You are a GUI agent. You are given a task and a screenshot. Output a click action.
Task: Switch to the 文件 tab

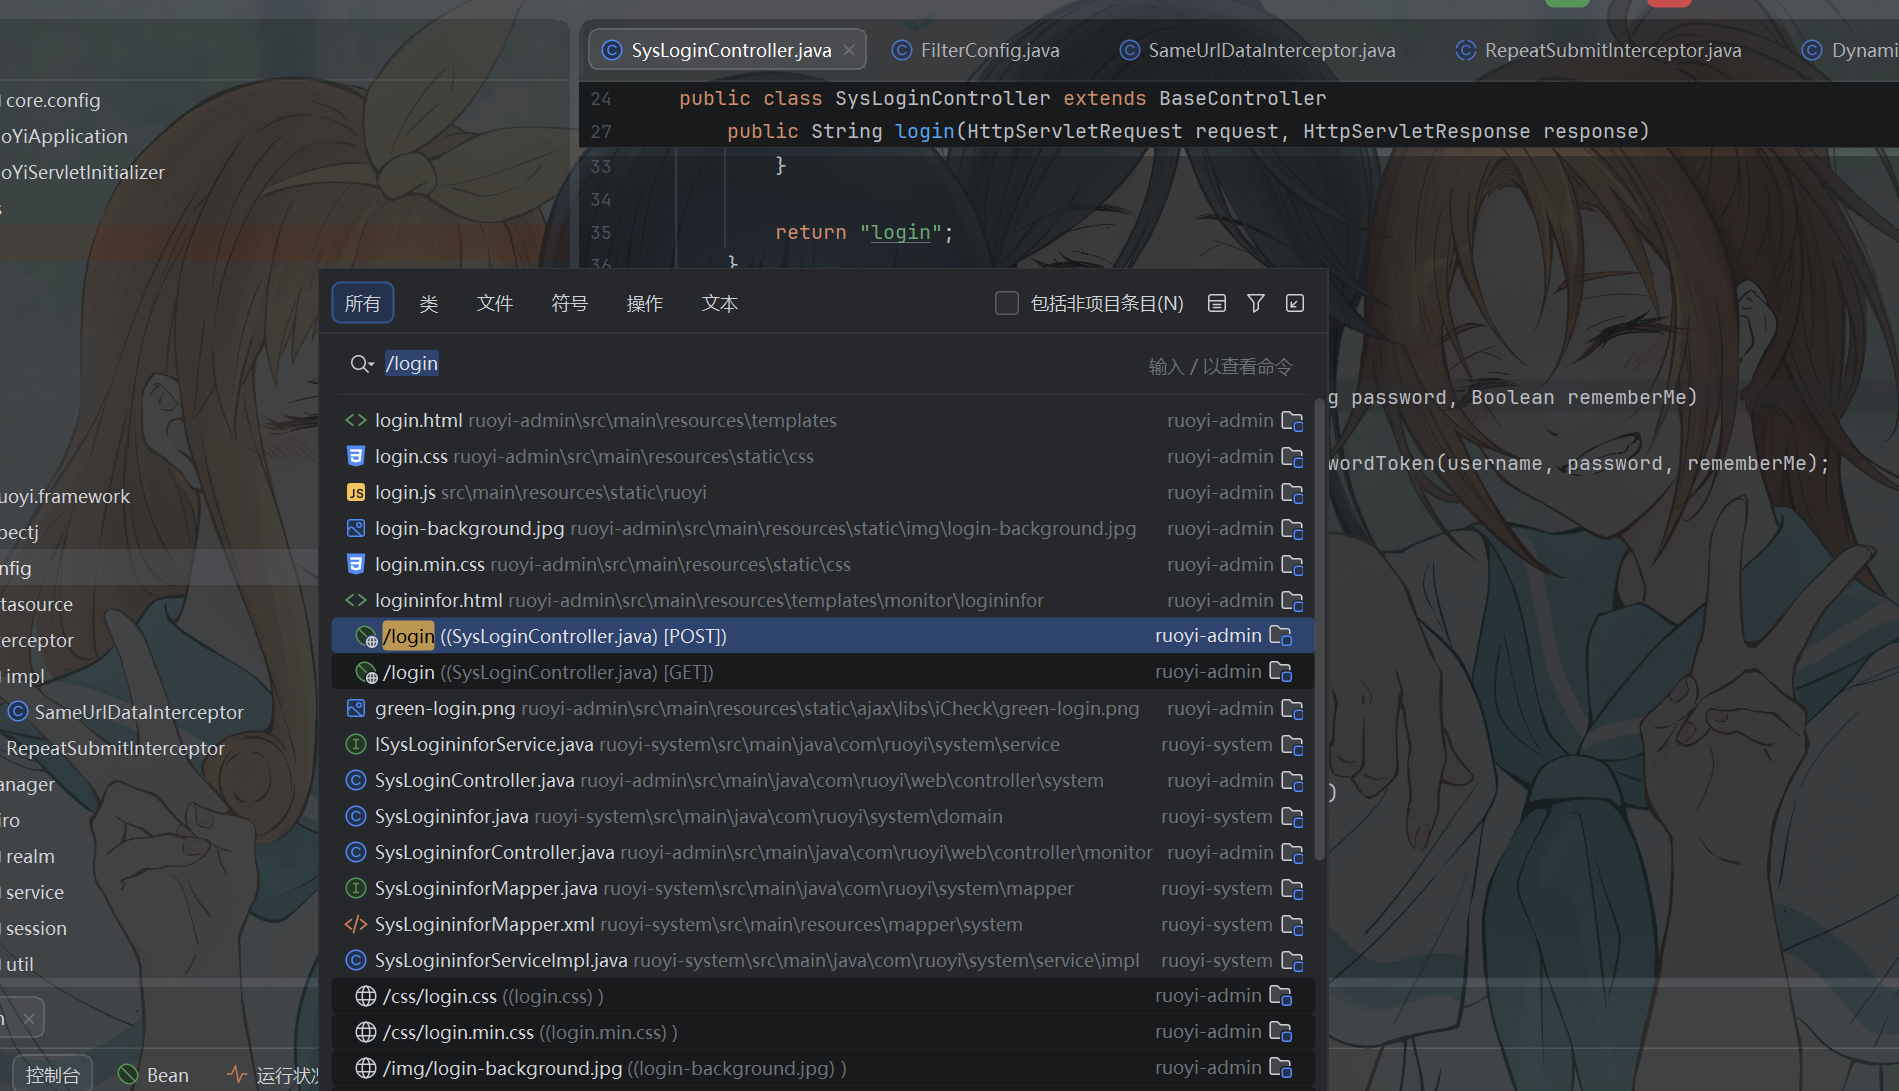(x=495, y=303)
